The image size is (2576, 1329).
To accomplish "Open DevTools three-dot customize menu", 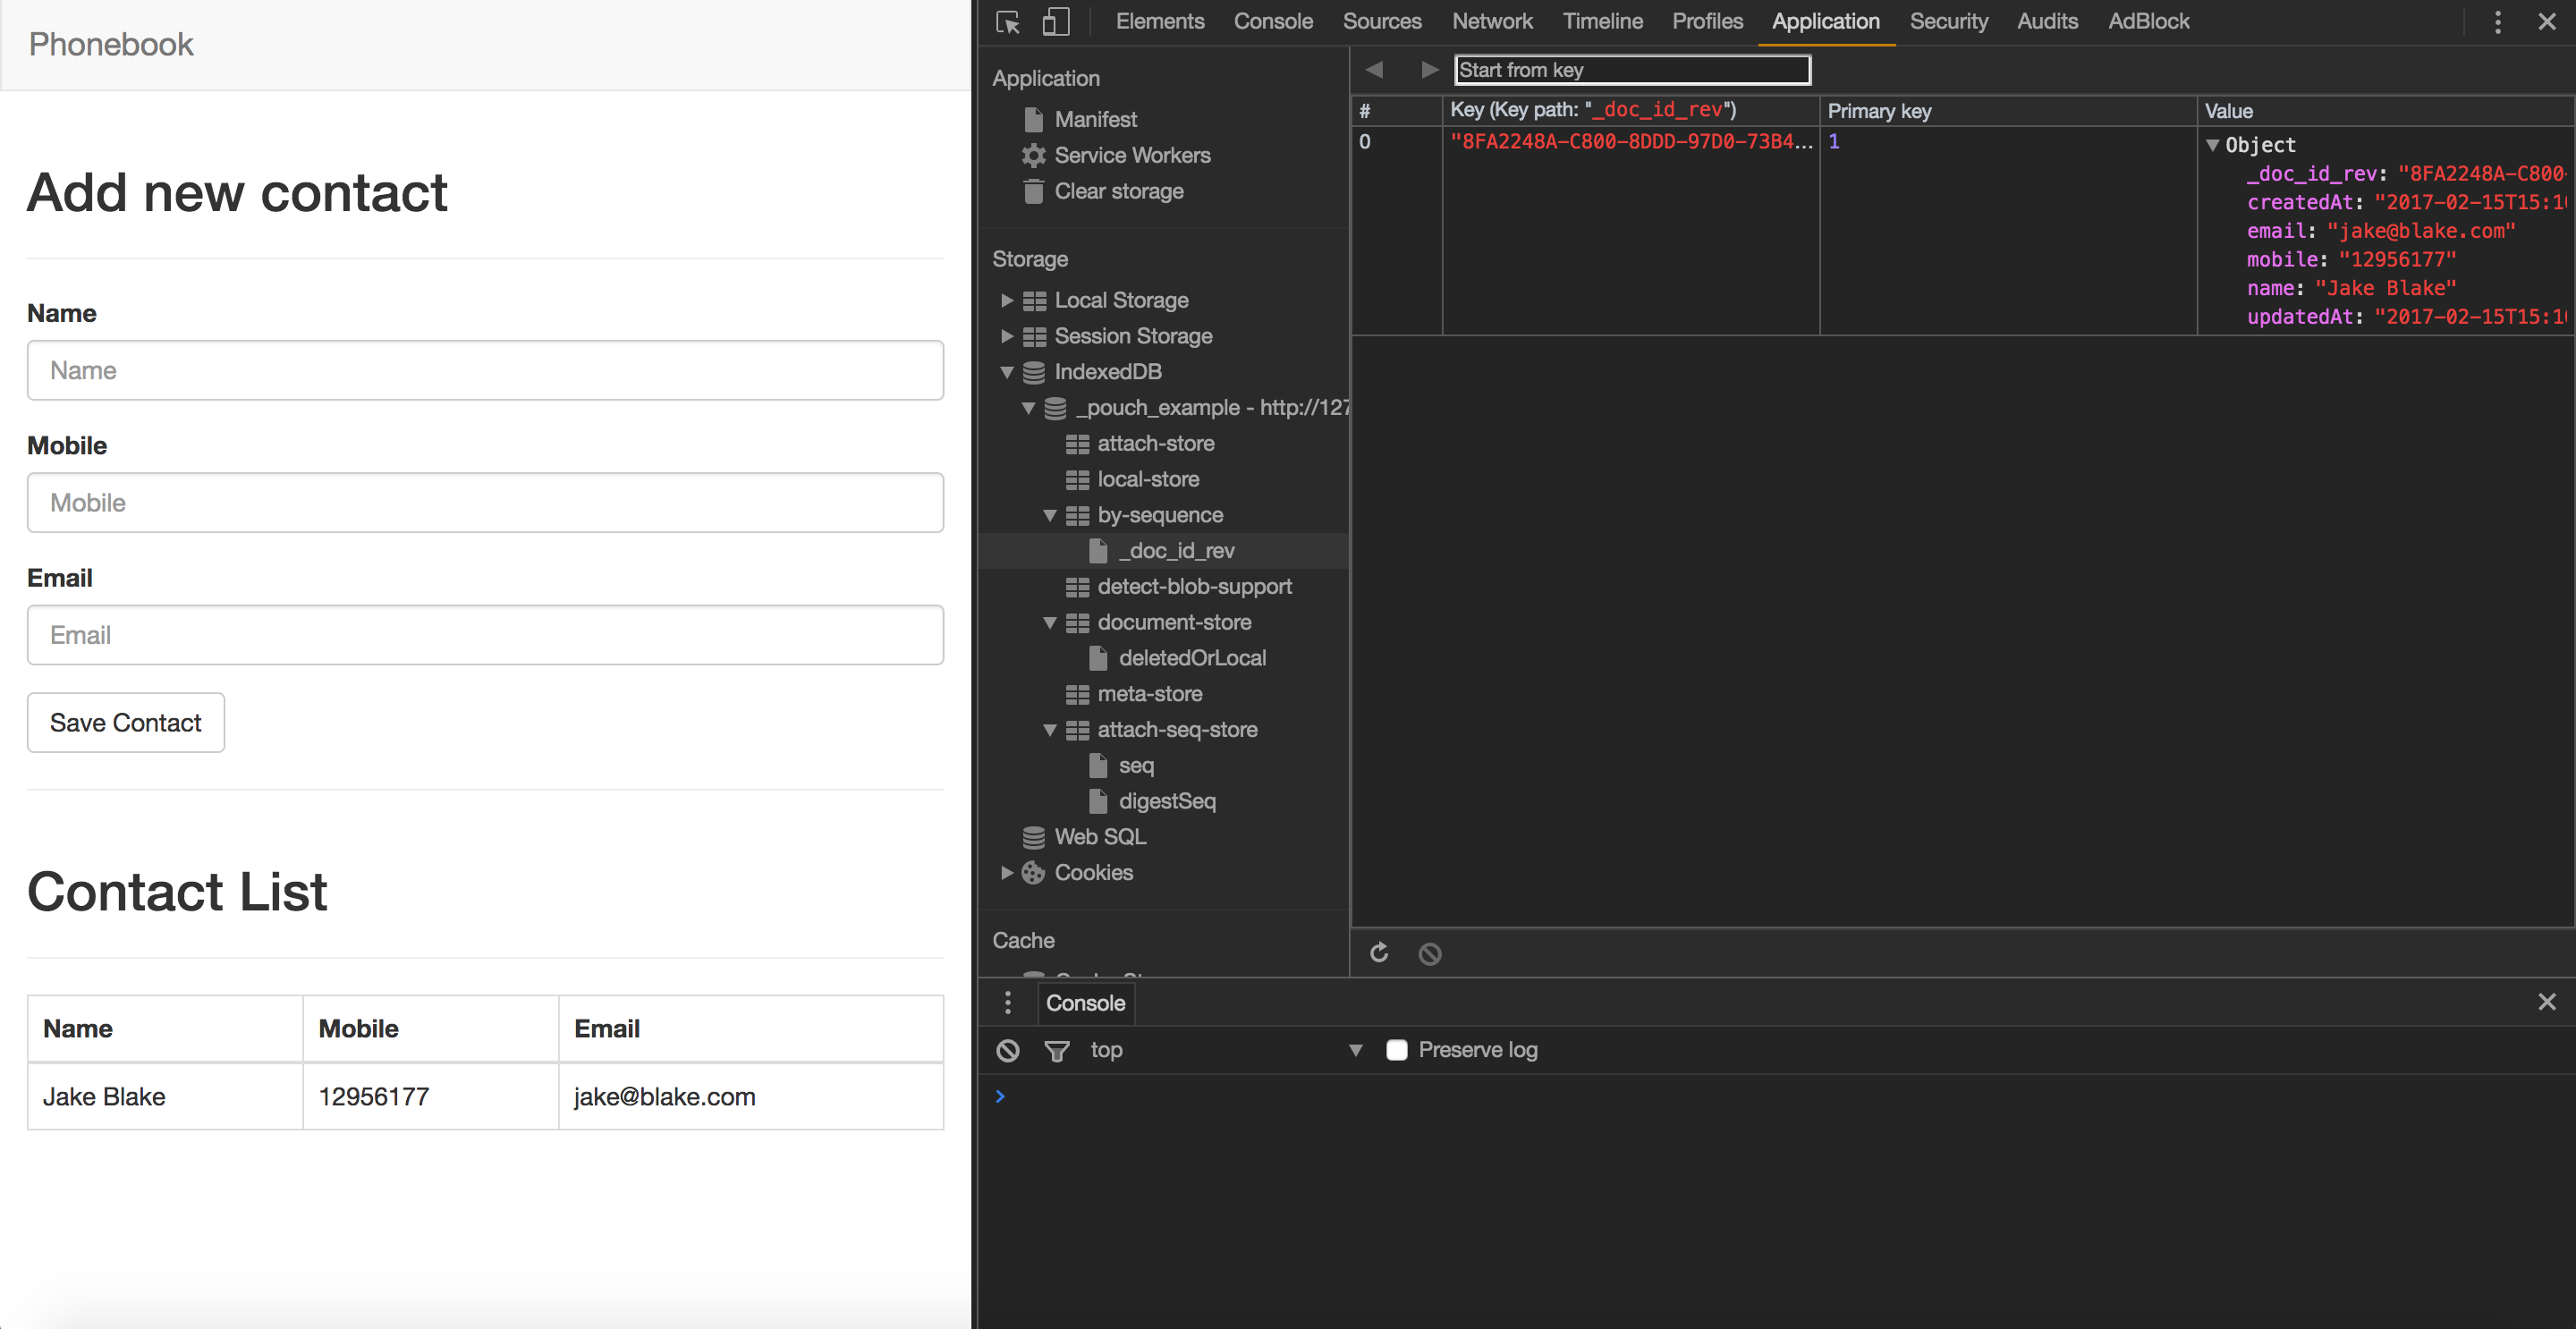I will pyautogui.click(x=2497, y=22).
